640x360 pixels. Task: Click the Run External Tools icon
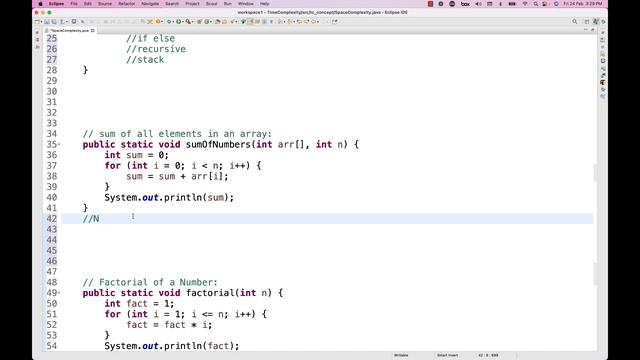(189, 21)
